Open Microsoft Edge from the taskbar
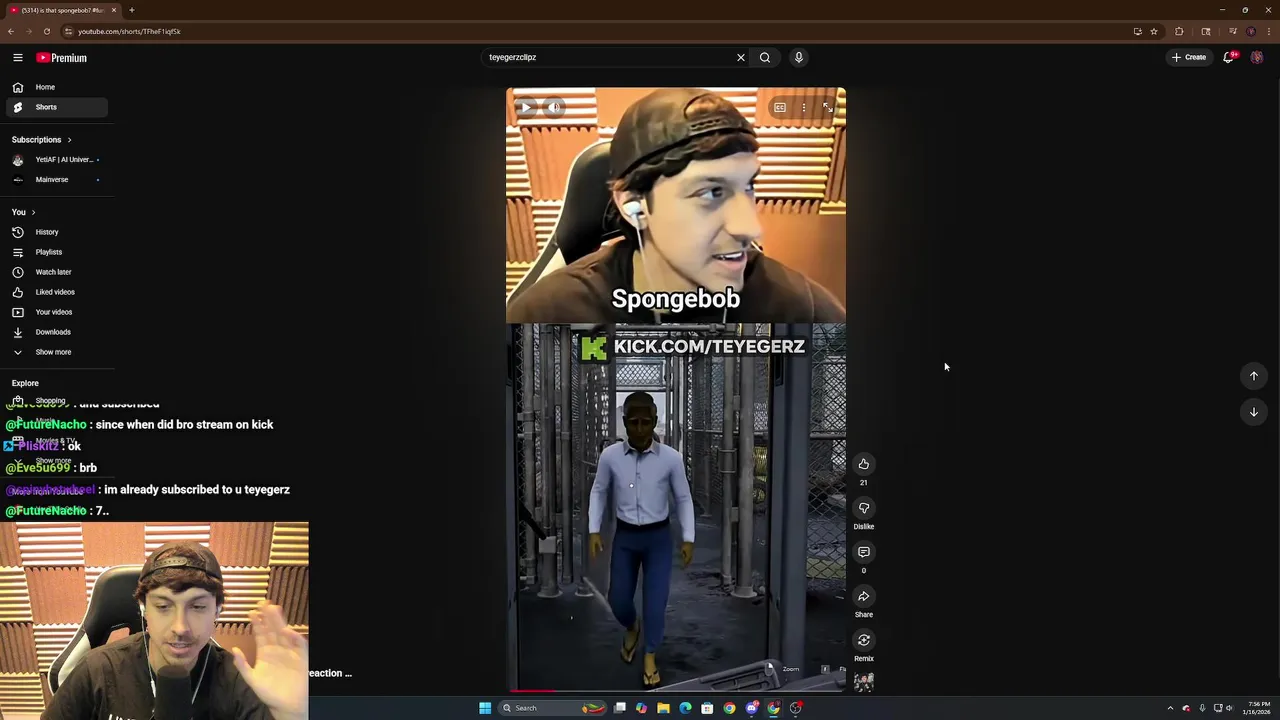The image size is (1280, 720). pyautogui.click(x=685, y=708)
